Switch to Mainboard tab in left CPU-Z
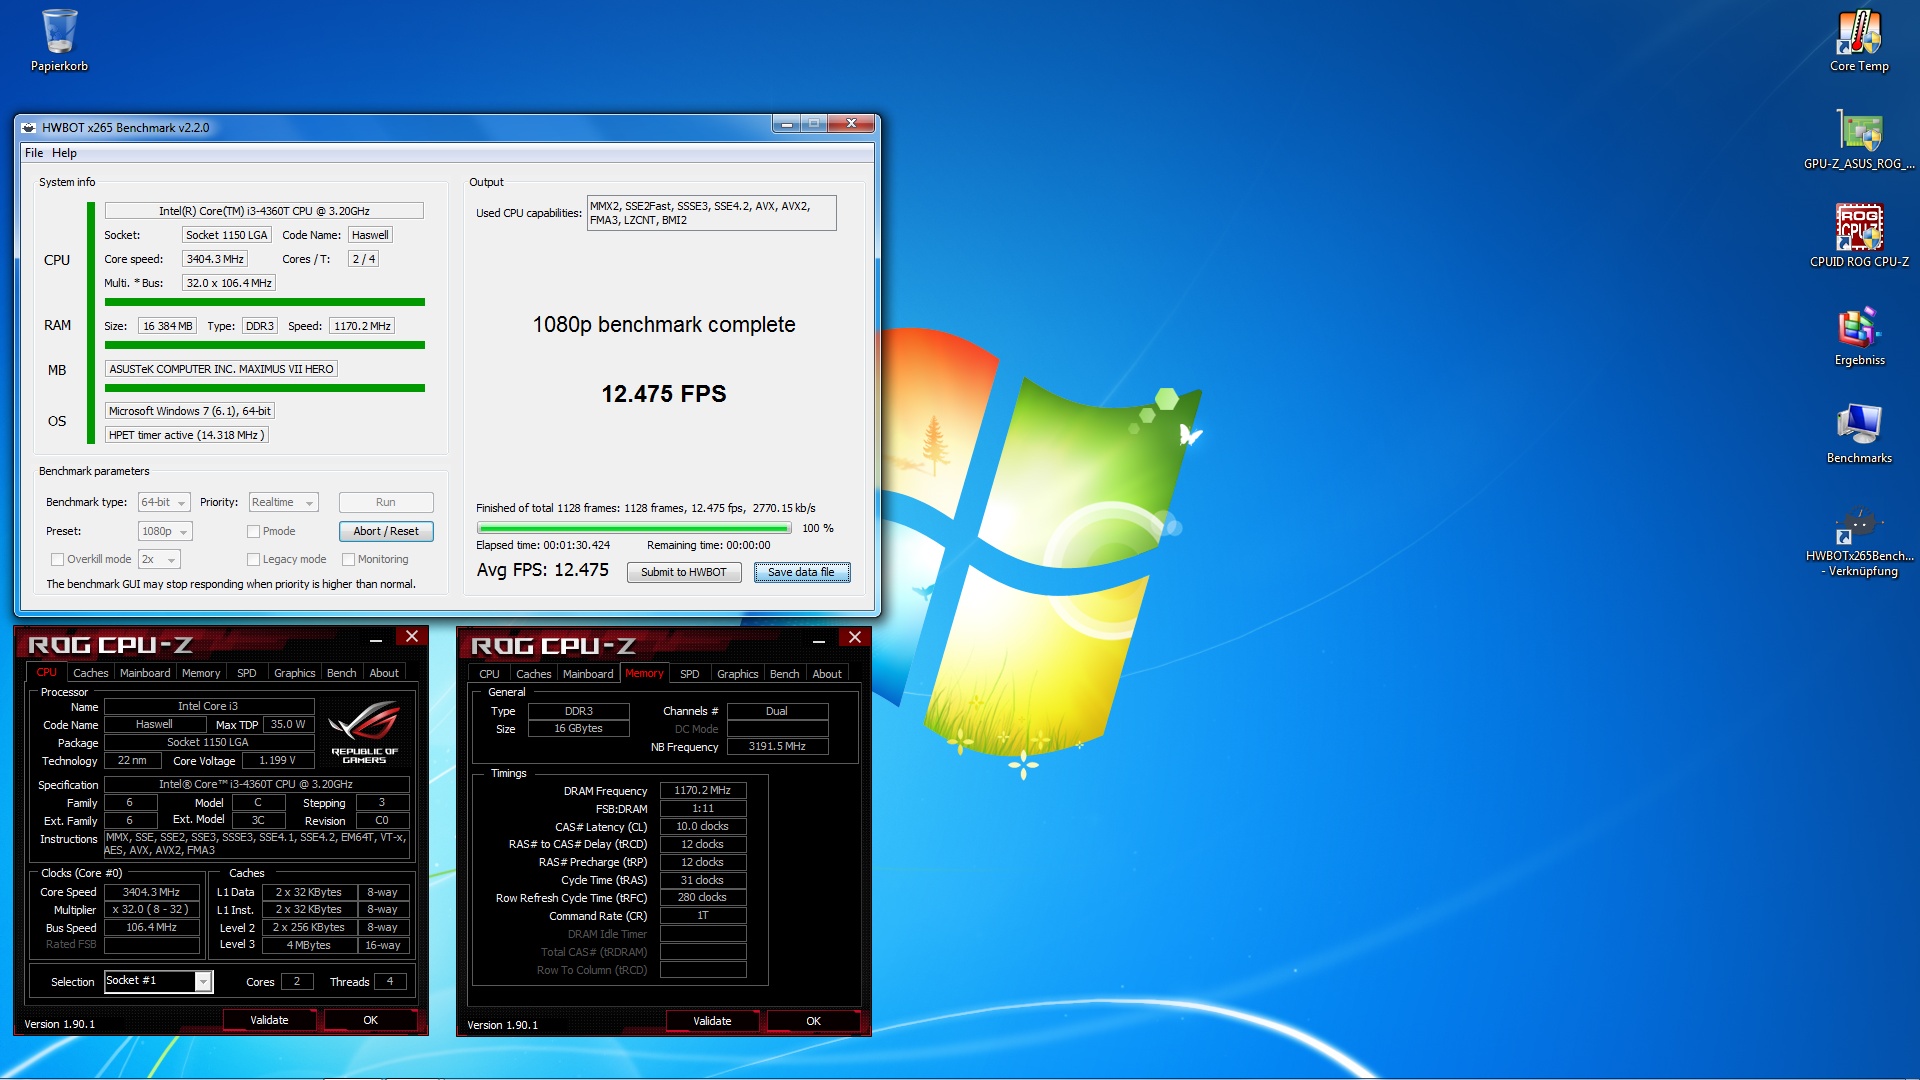Image resolution: width=1920 pixels, height=1080 pixels. click(145, 673)
